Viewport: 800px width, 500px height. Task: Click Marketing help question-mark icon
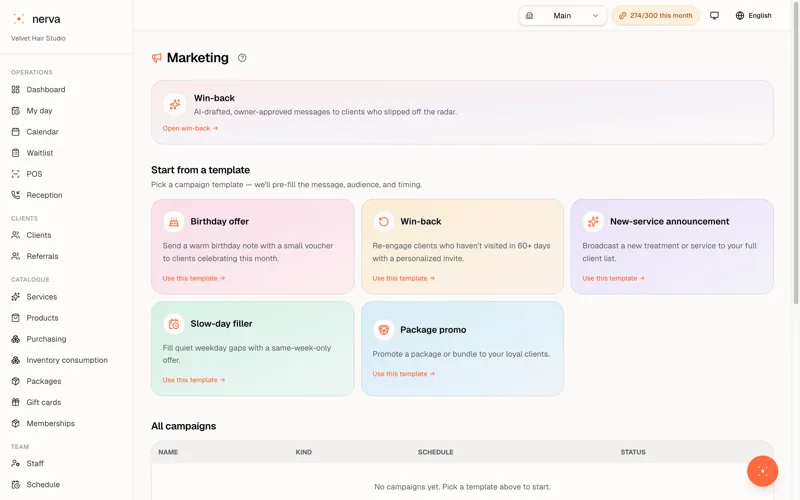(x=242, y=58)
